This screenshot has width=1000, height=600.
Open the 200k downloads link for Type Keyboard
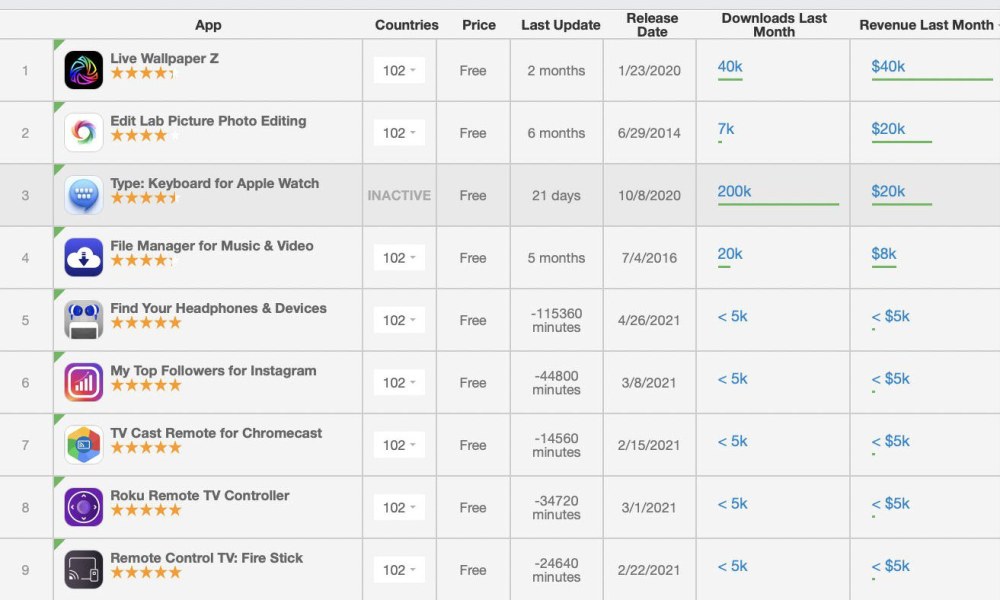click(734, 191)
